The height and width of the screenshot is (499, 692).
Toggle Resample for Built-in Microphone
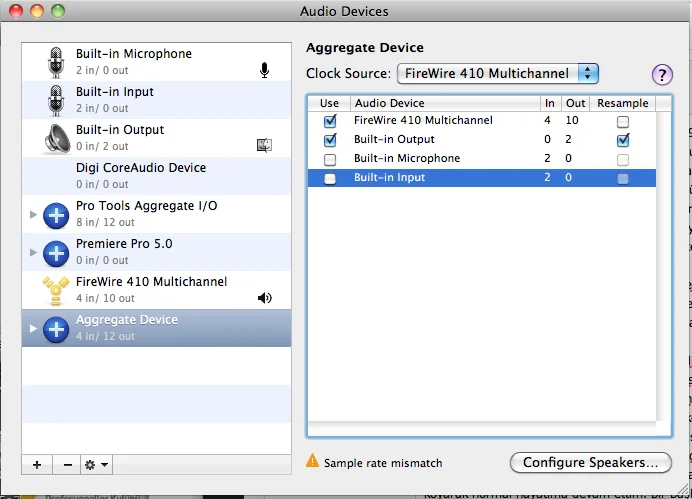[623, 159]
